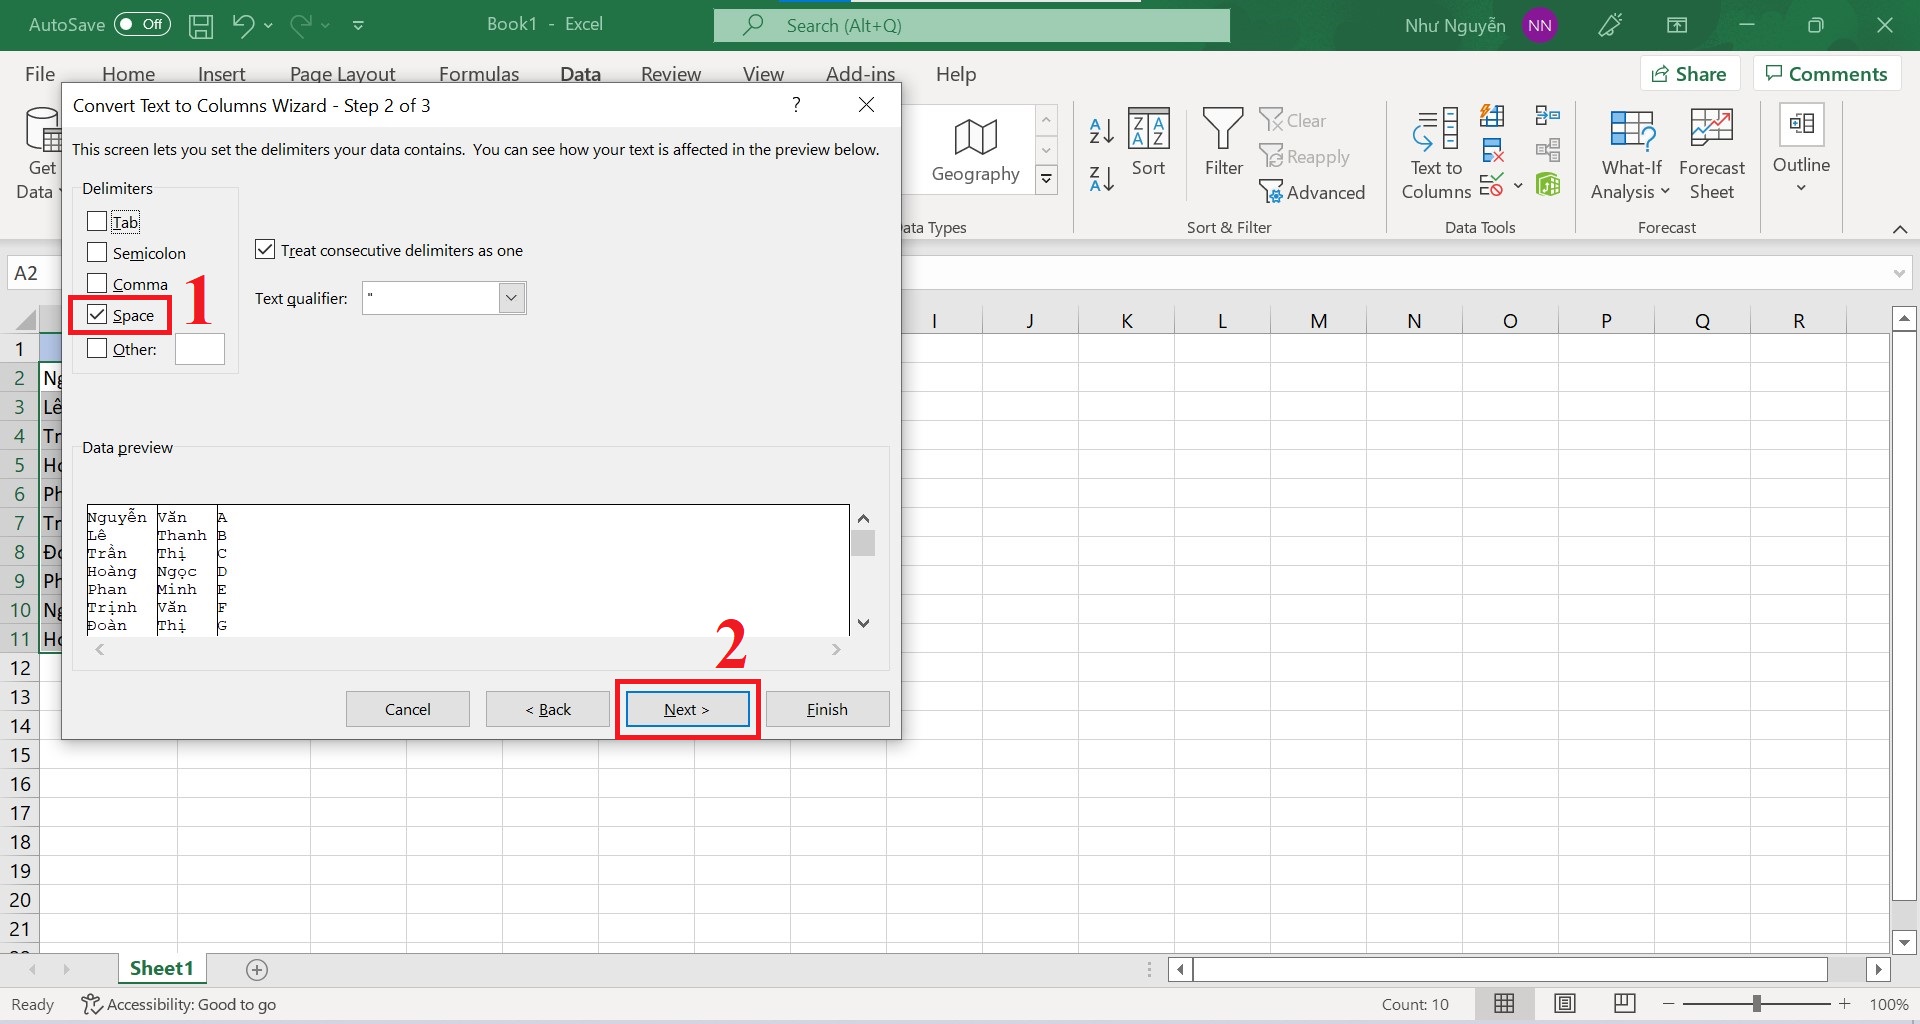Collapse the ribbon with chevron
The image size is (1920, 1024).
(x=1900, y=229)
